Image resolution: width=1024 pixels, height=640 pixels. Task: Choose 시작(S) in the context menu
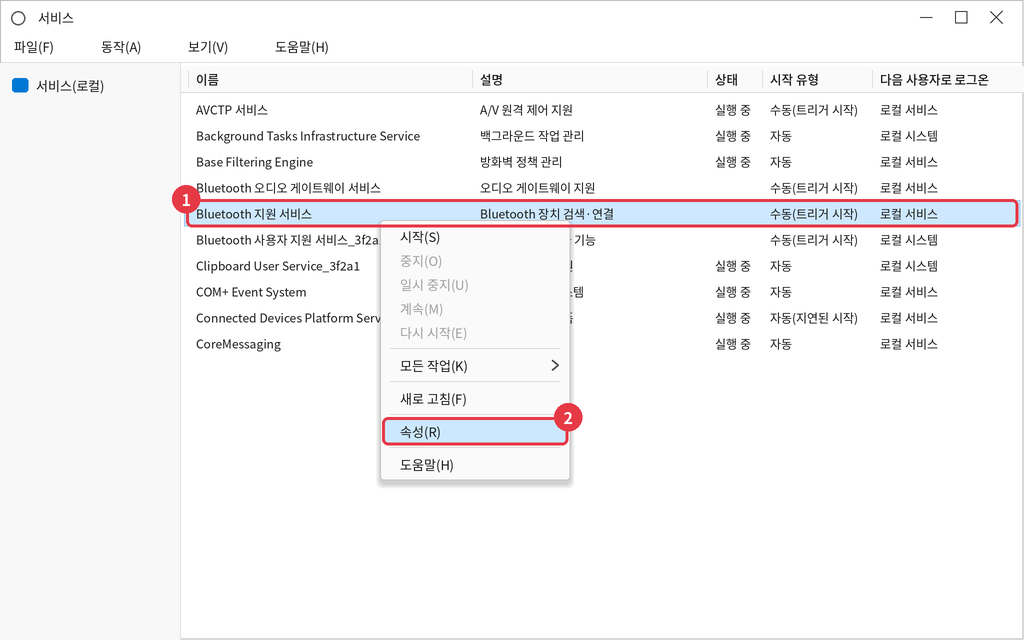pyautogui.click(x=475, y=237)
